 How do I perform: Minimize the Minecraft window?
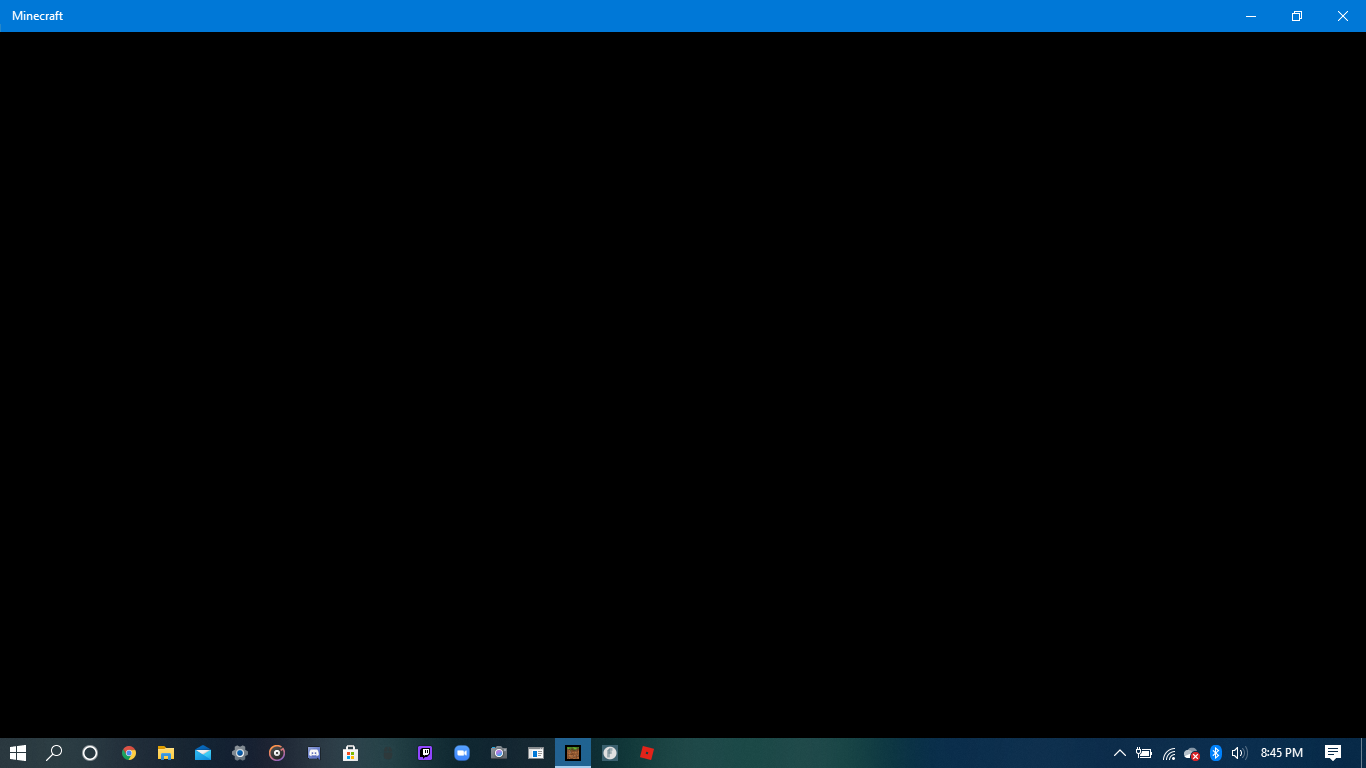click(x=1251, y=16)
